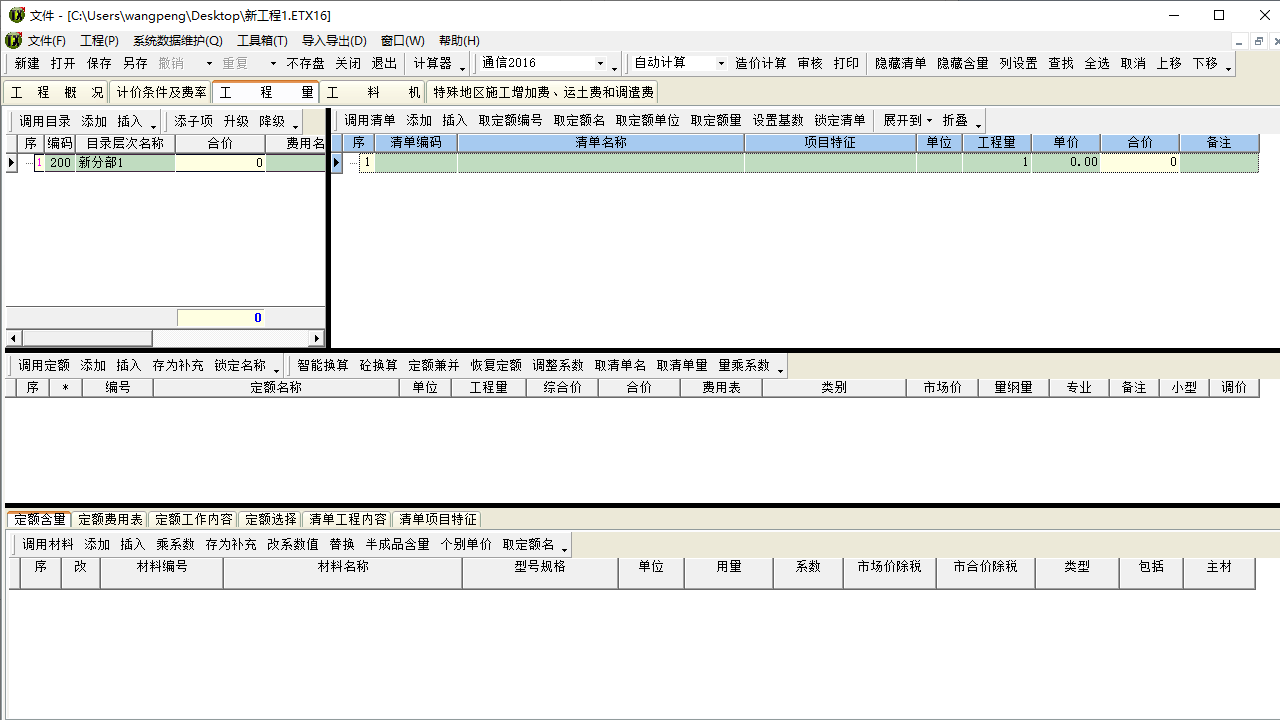Viewport: 1280px width, 720px height.
Task: Click the right arrow of the left panel's horizontal scrollbar
Action: pos(318,339)
